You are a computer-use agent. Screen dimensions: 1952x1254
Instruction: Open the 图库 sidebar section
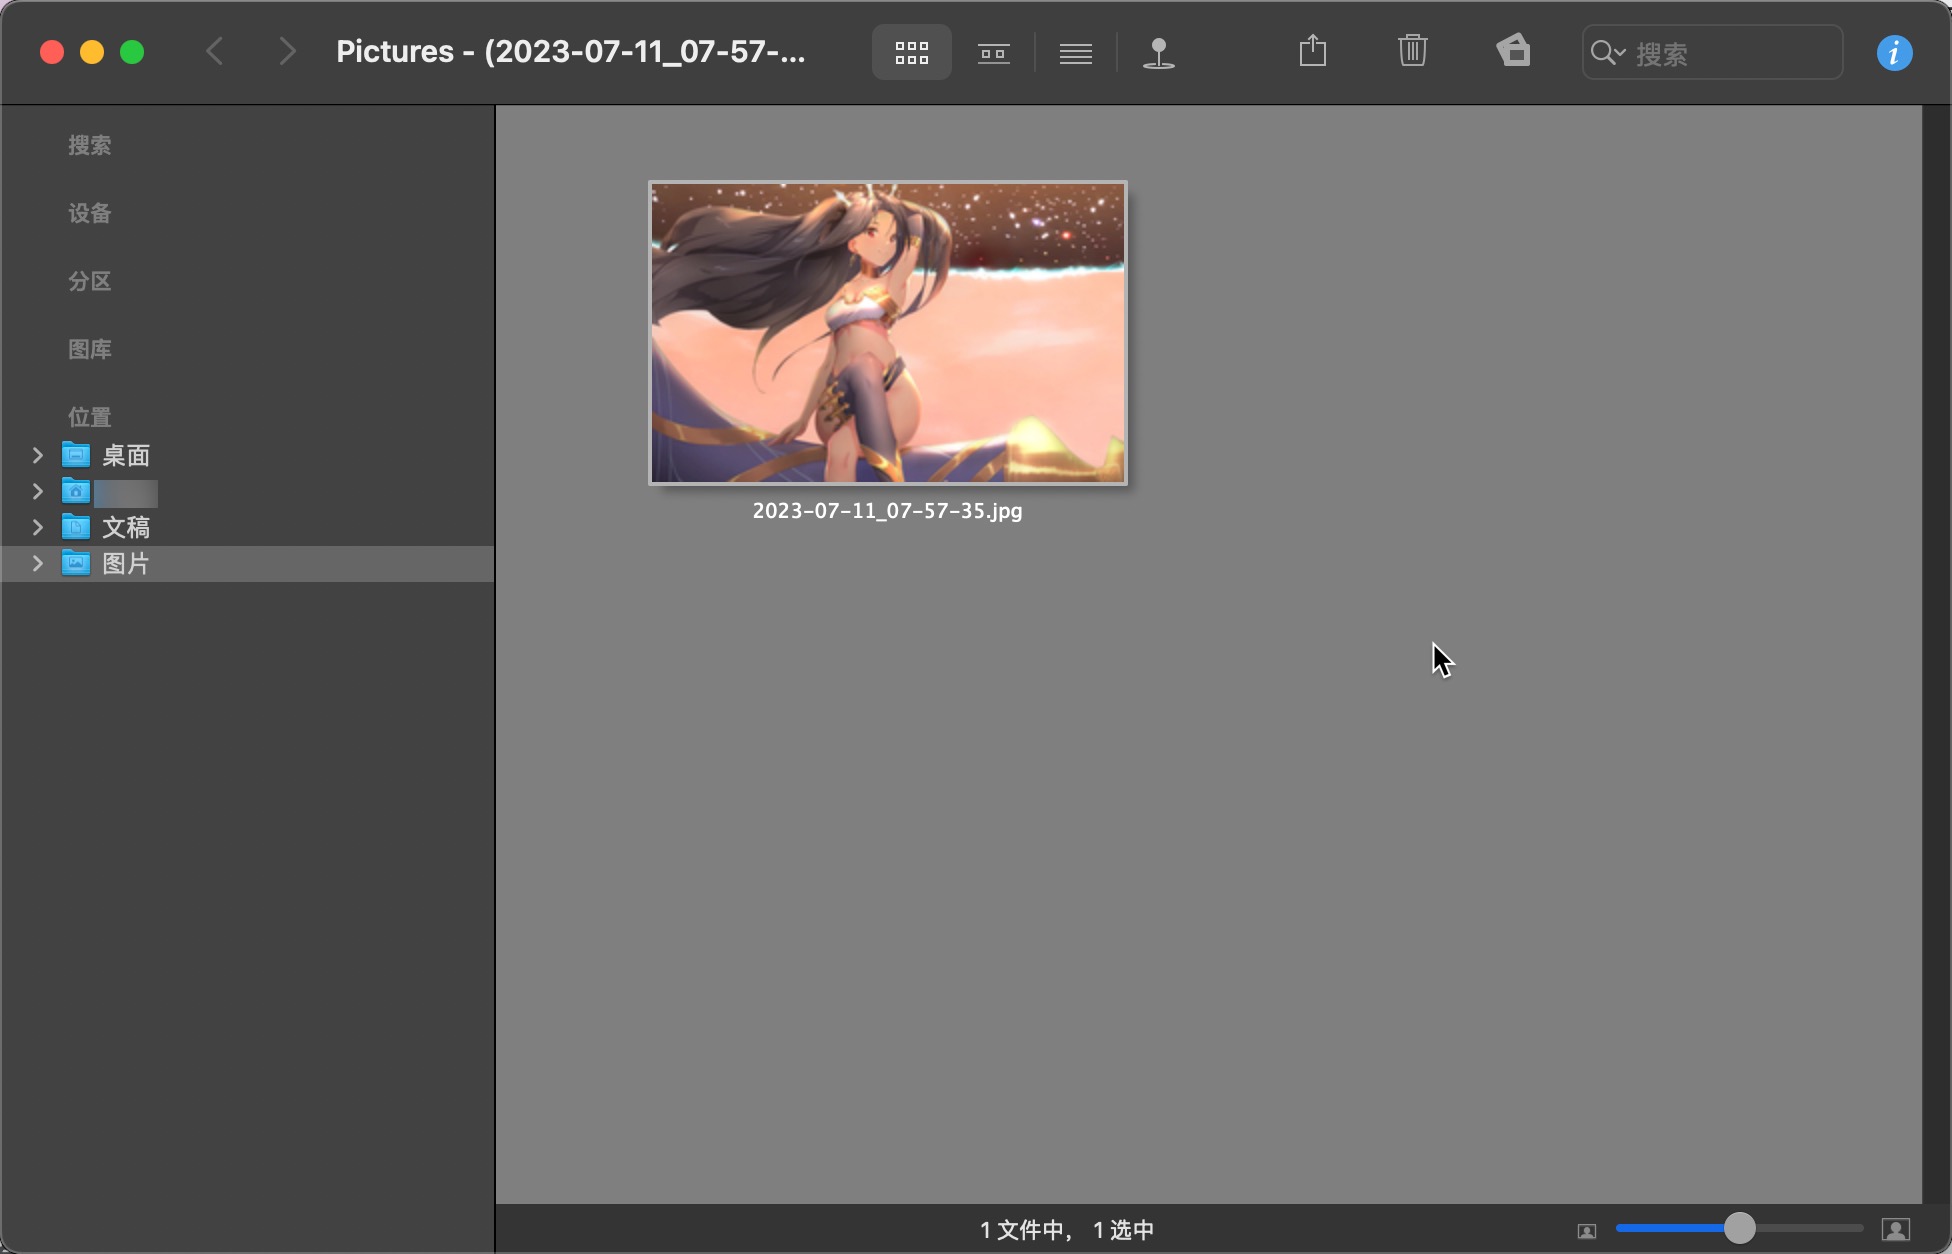click(90, 350)
